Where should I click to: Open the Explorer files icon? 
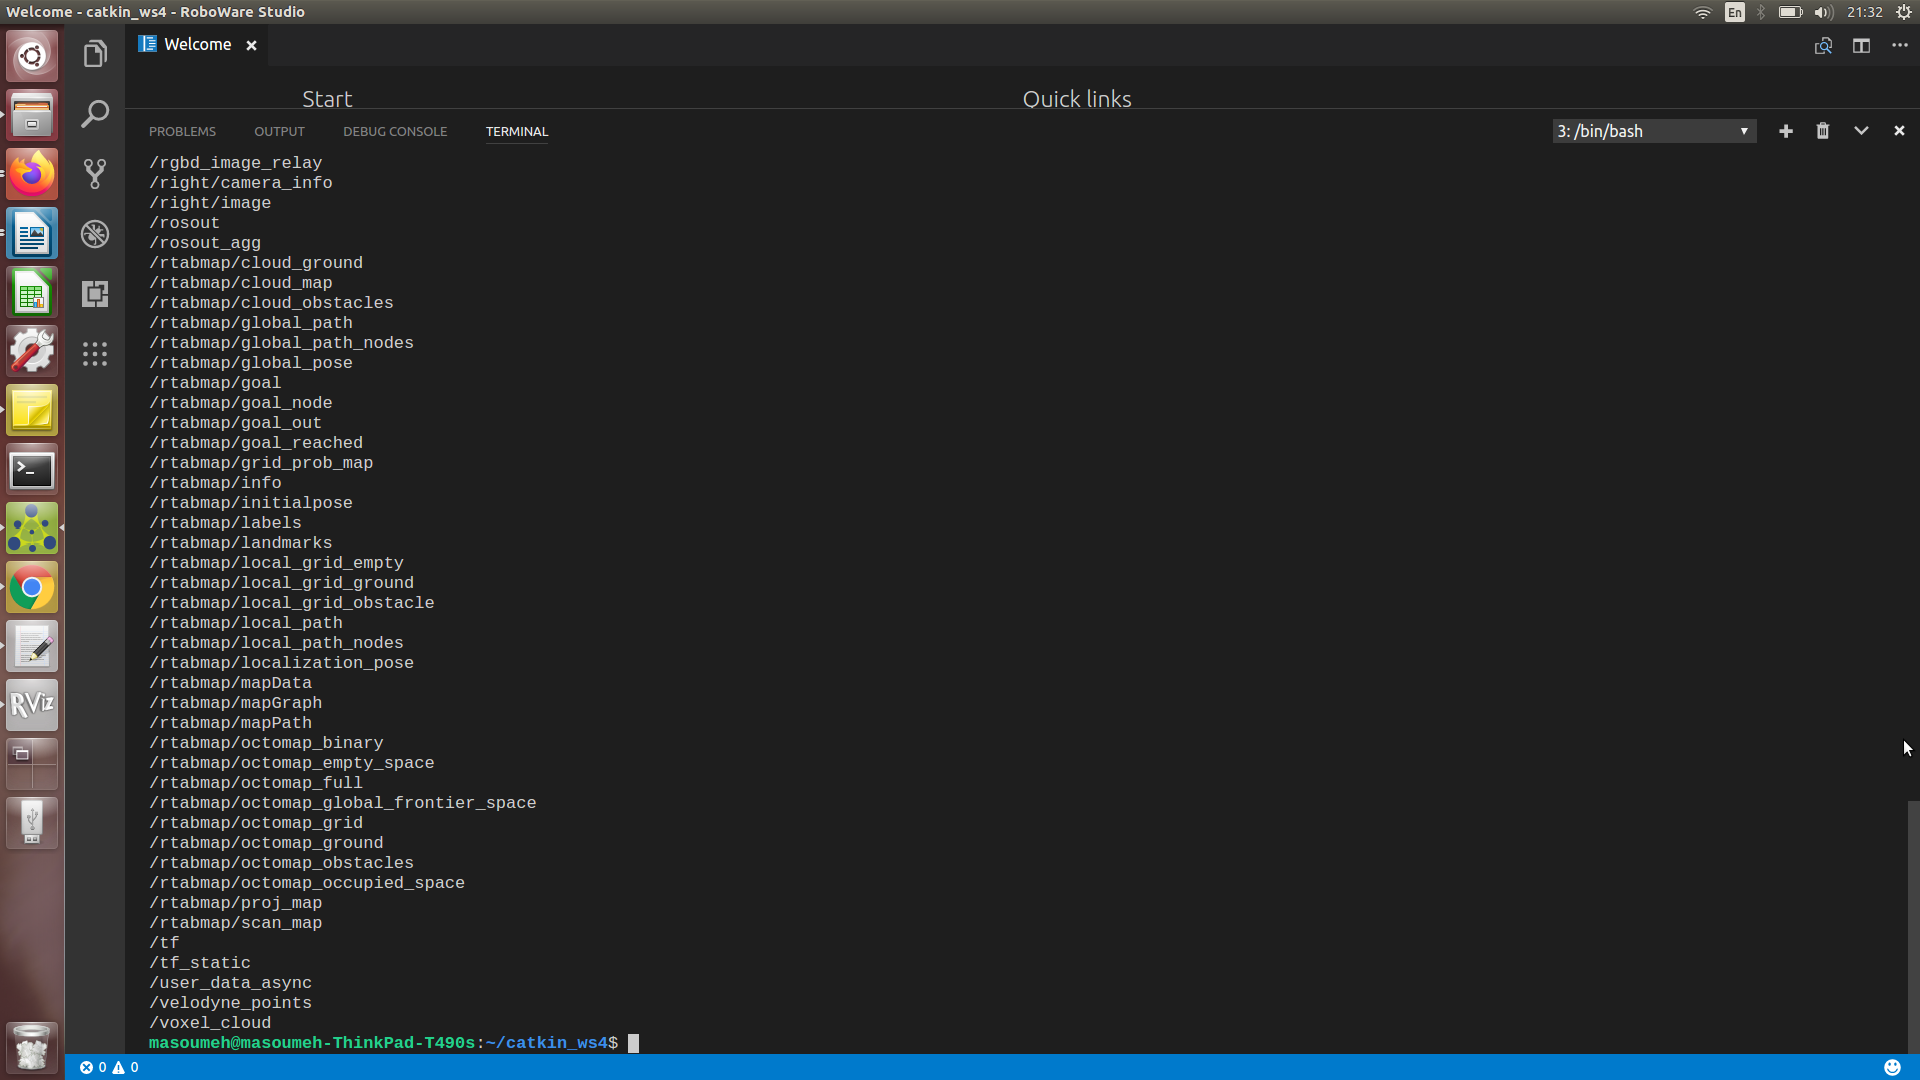click(95, 54)
